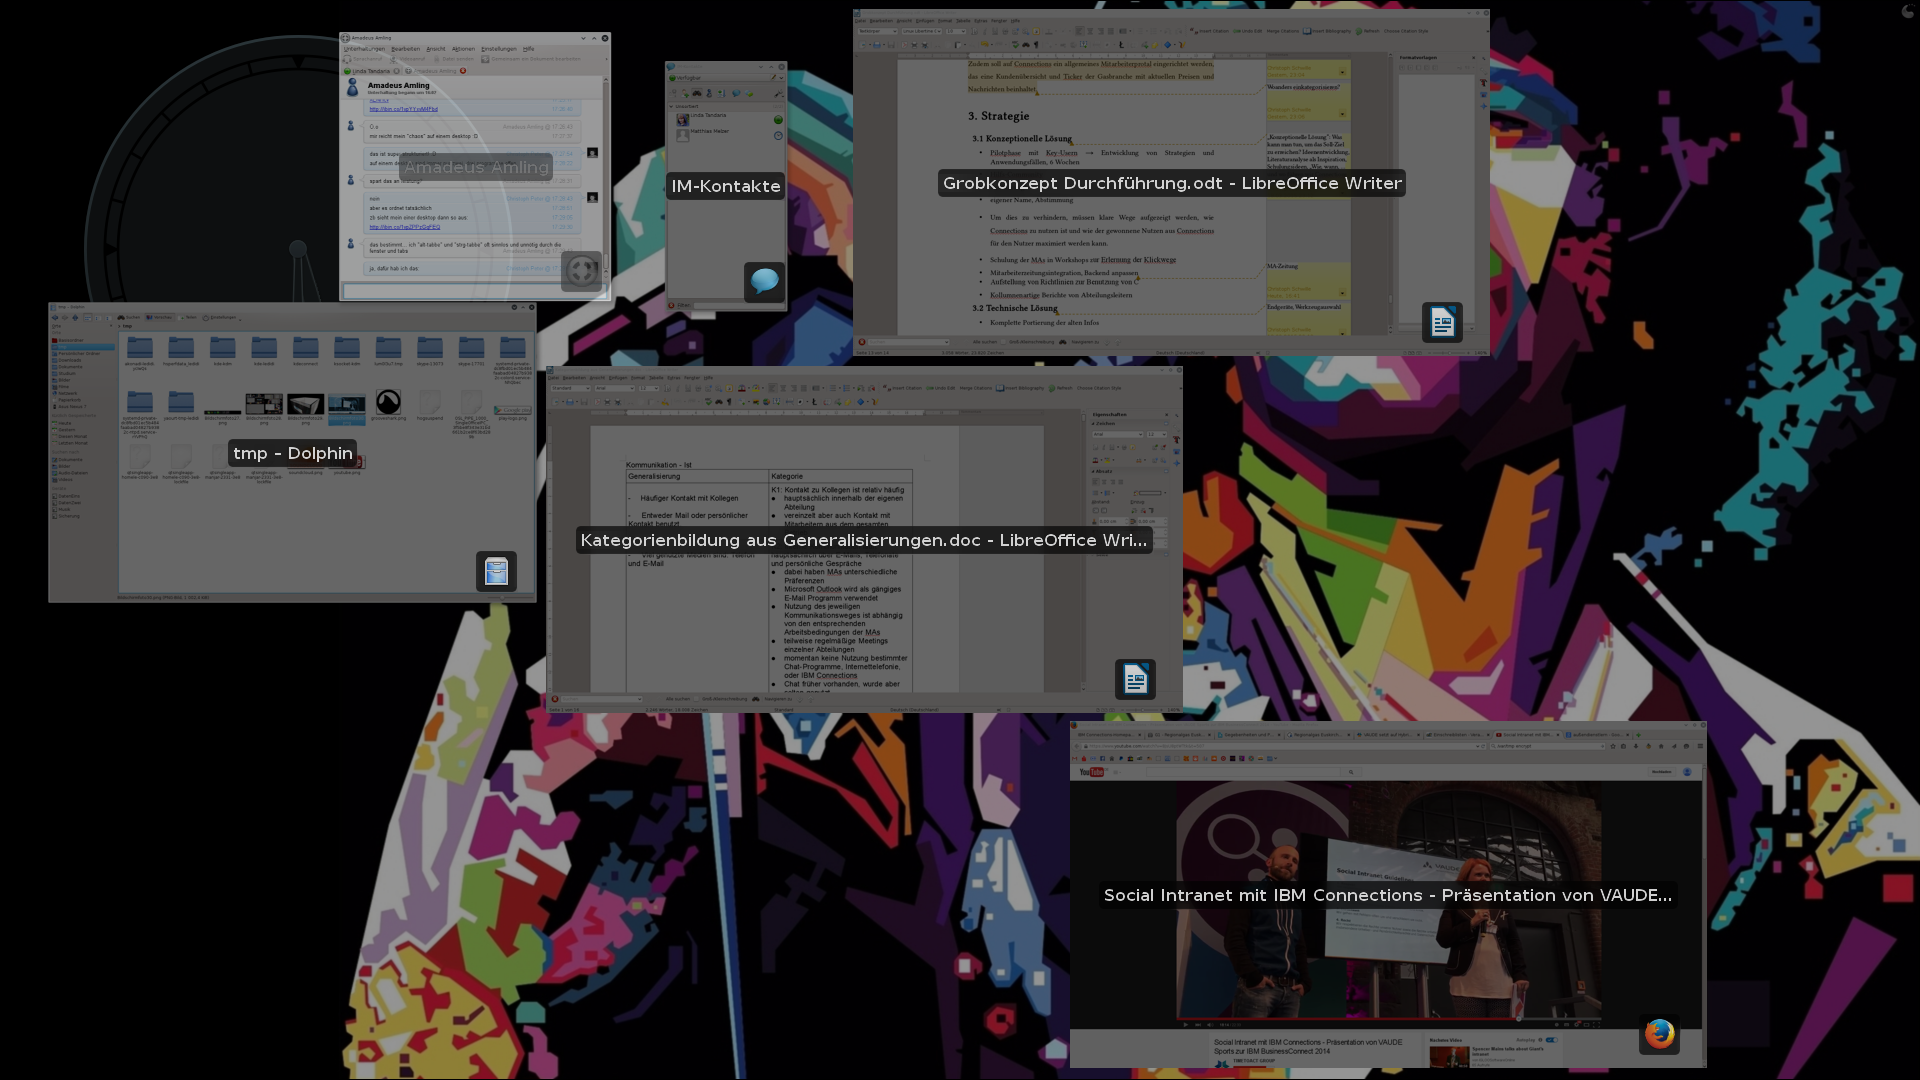Click the Firefox icon on the YouTube window preview
Image resolution: width=1920 pixels, height=1080 pixels.
[x=1659, y=1034]
